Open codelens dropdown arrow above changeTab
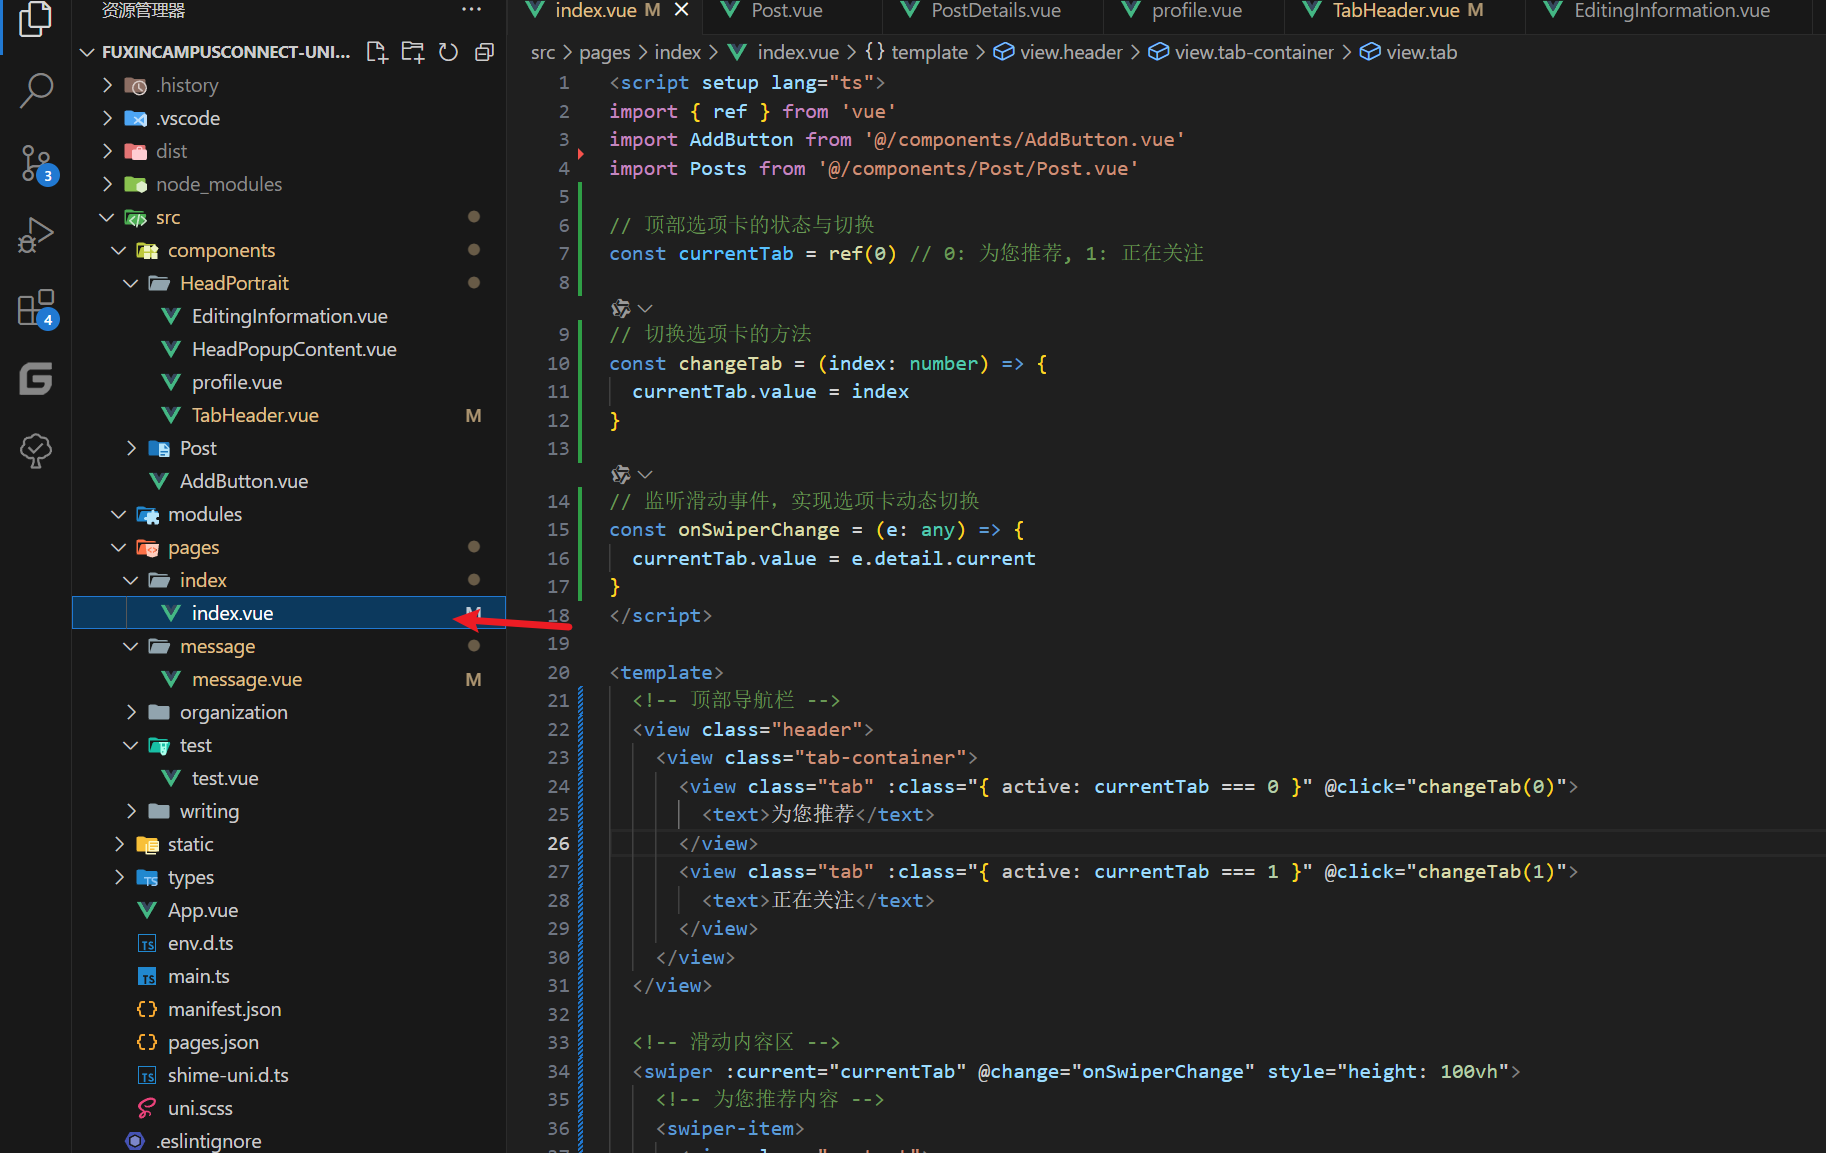This screenshot has height=1153, width=1826. coord(645,308)
